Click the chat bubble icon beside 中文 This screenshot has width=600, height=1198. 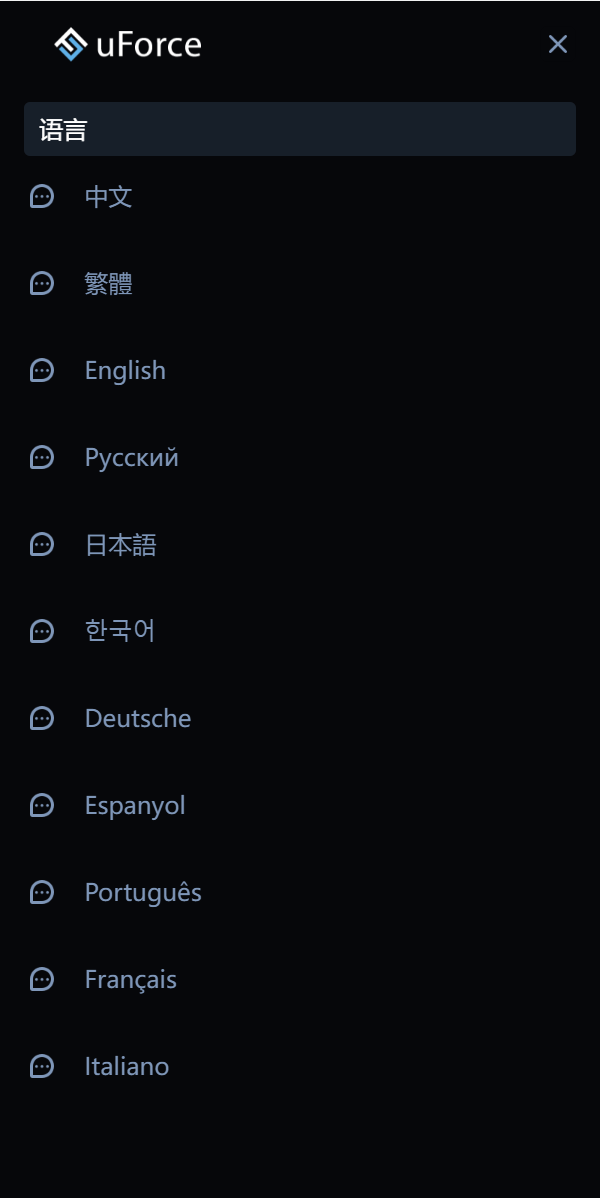pos(41,196)
